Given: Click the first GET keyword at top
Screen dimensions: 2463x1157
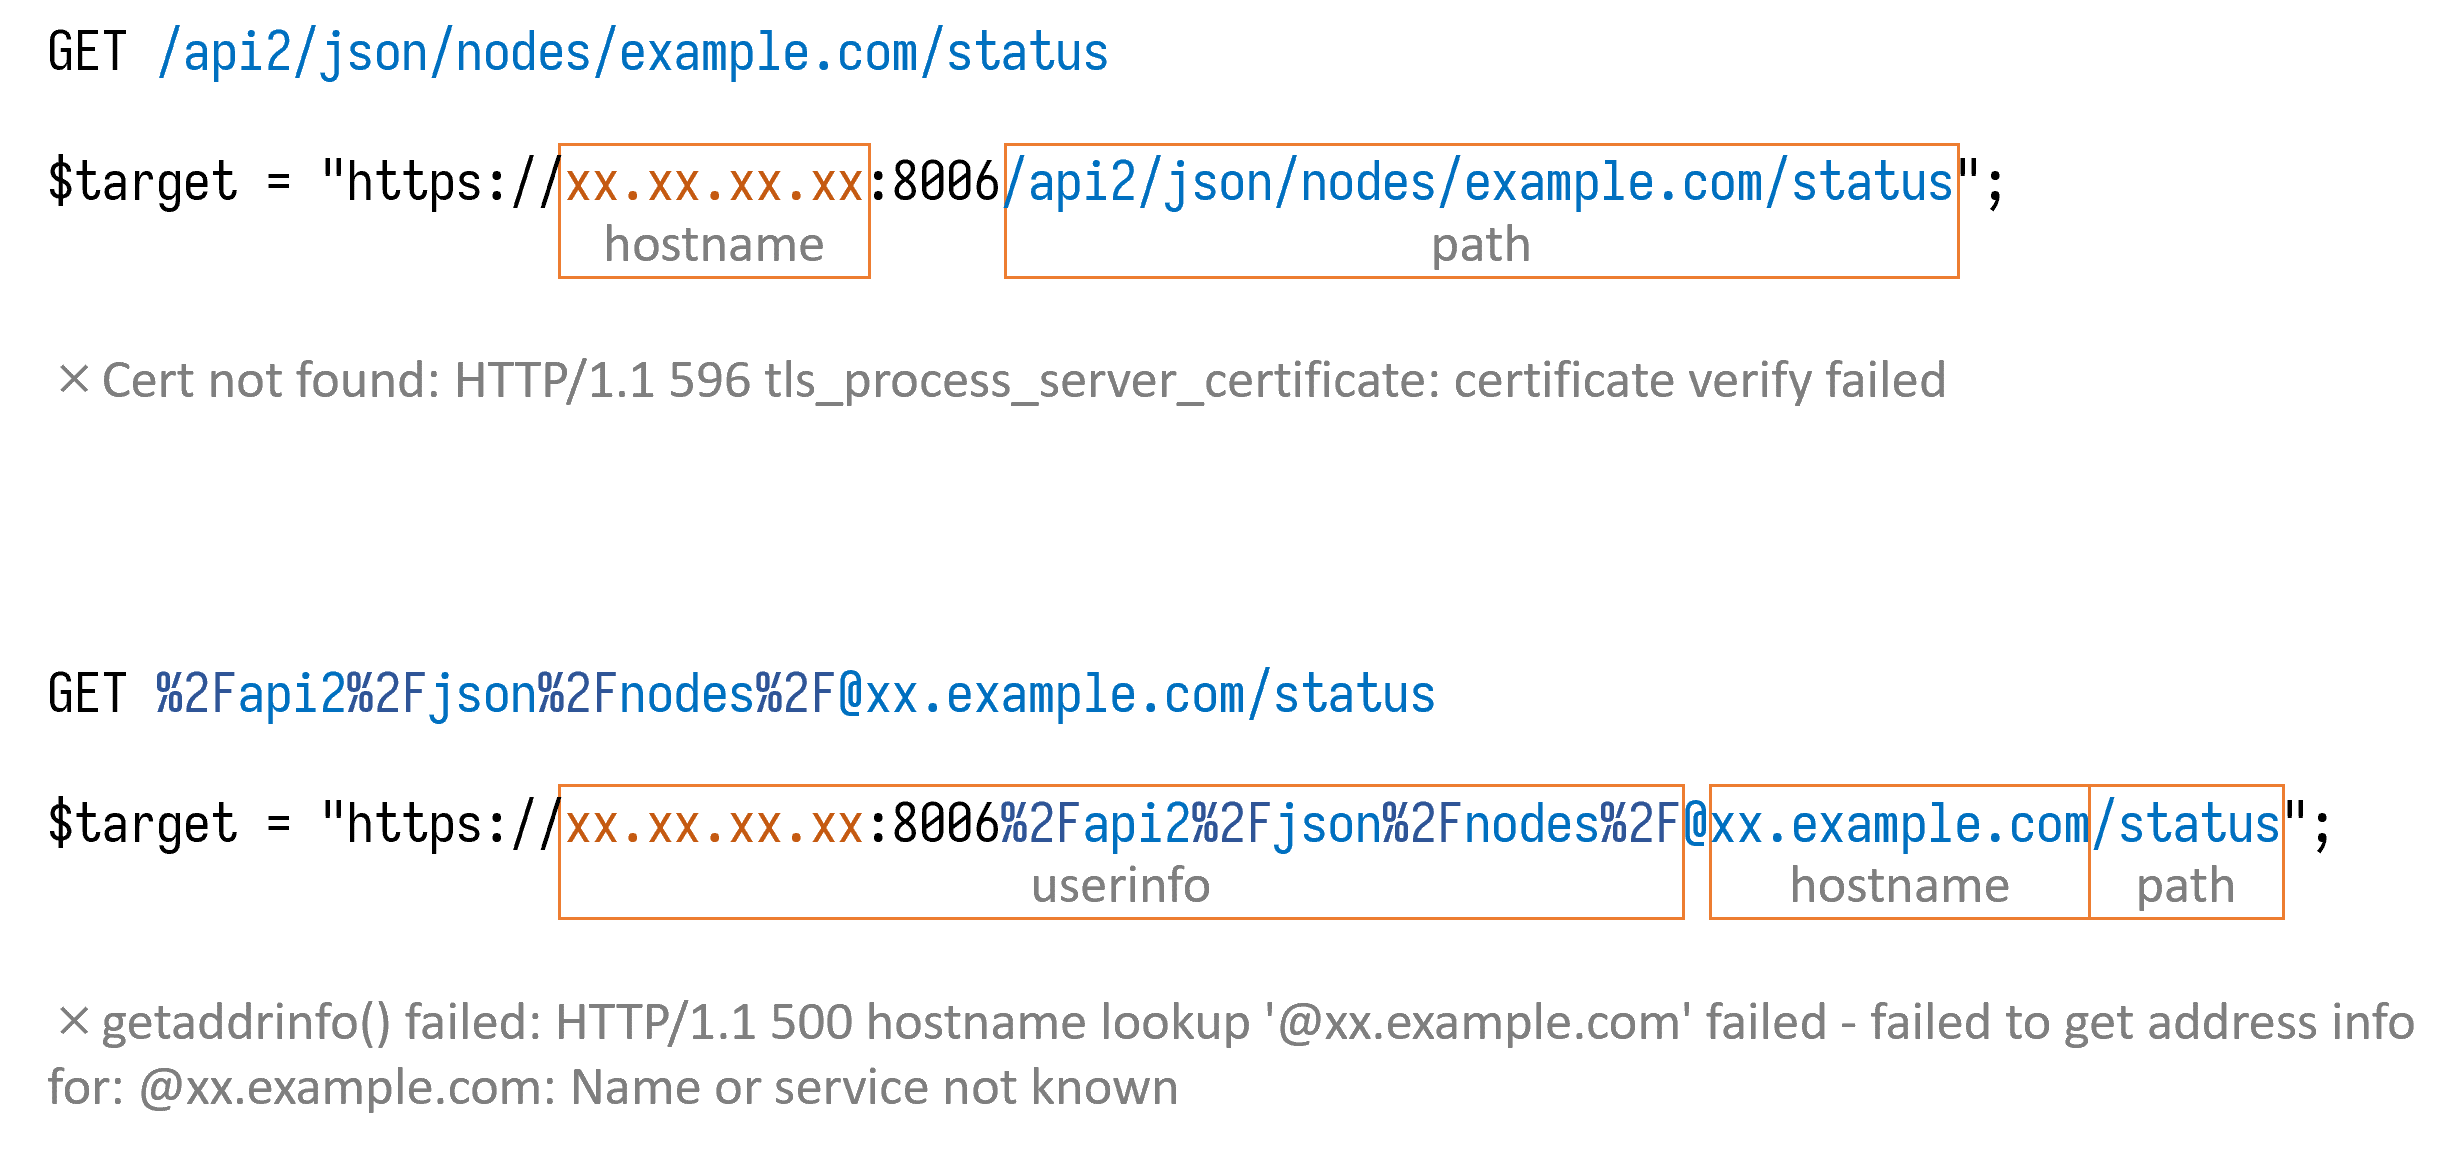Looking at the screenshot, I should pos(87,52).
